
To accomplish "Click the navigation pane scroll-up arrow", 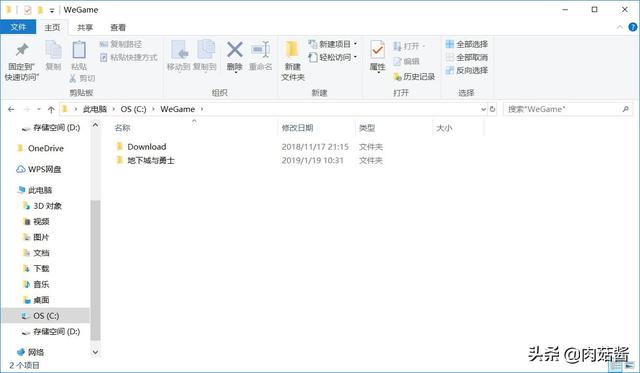I will 95,125.
